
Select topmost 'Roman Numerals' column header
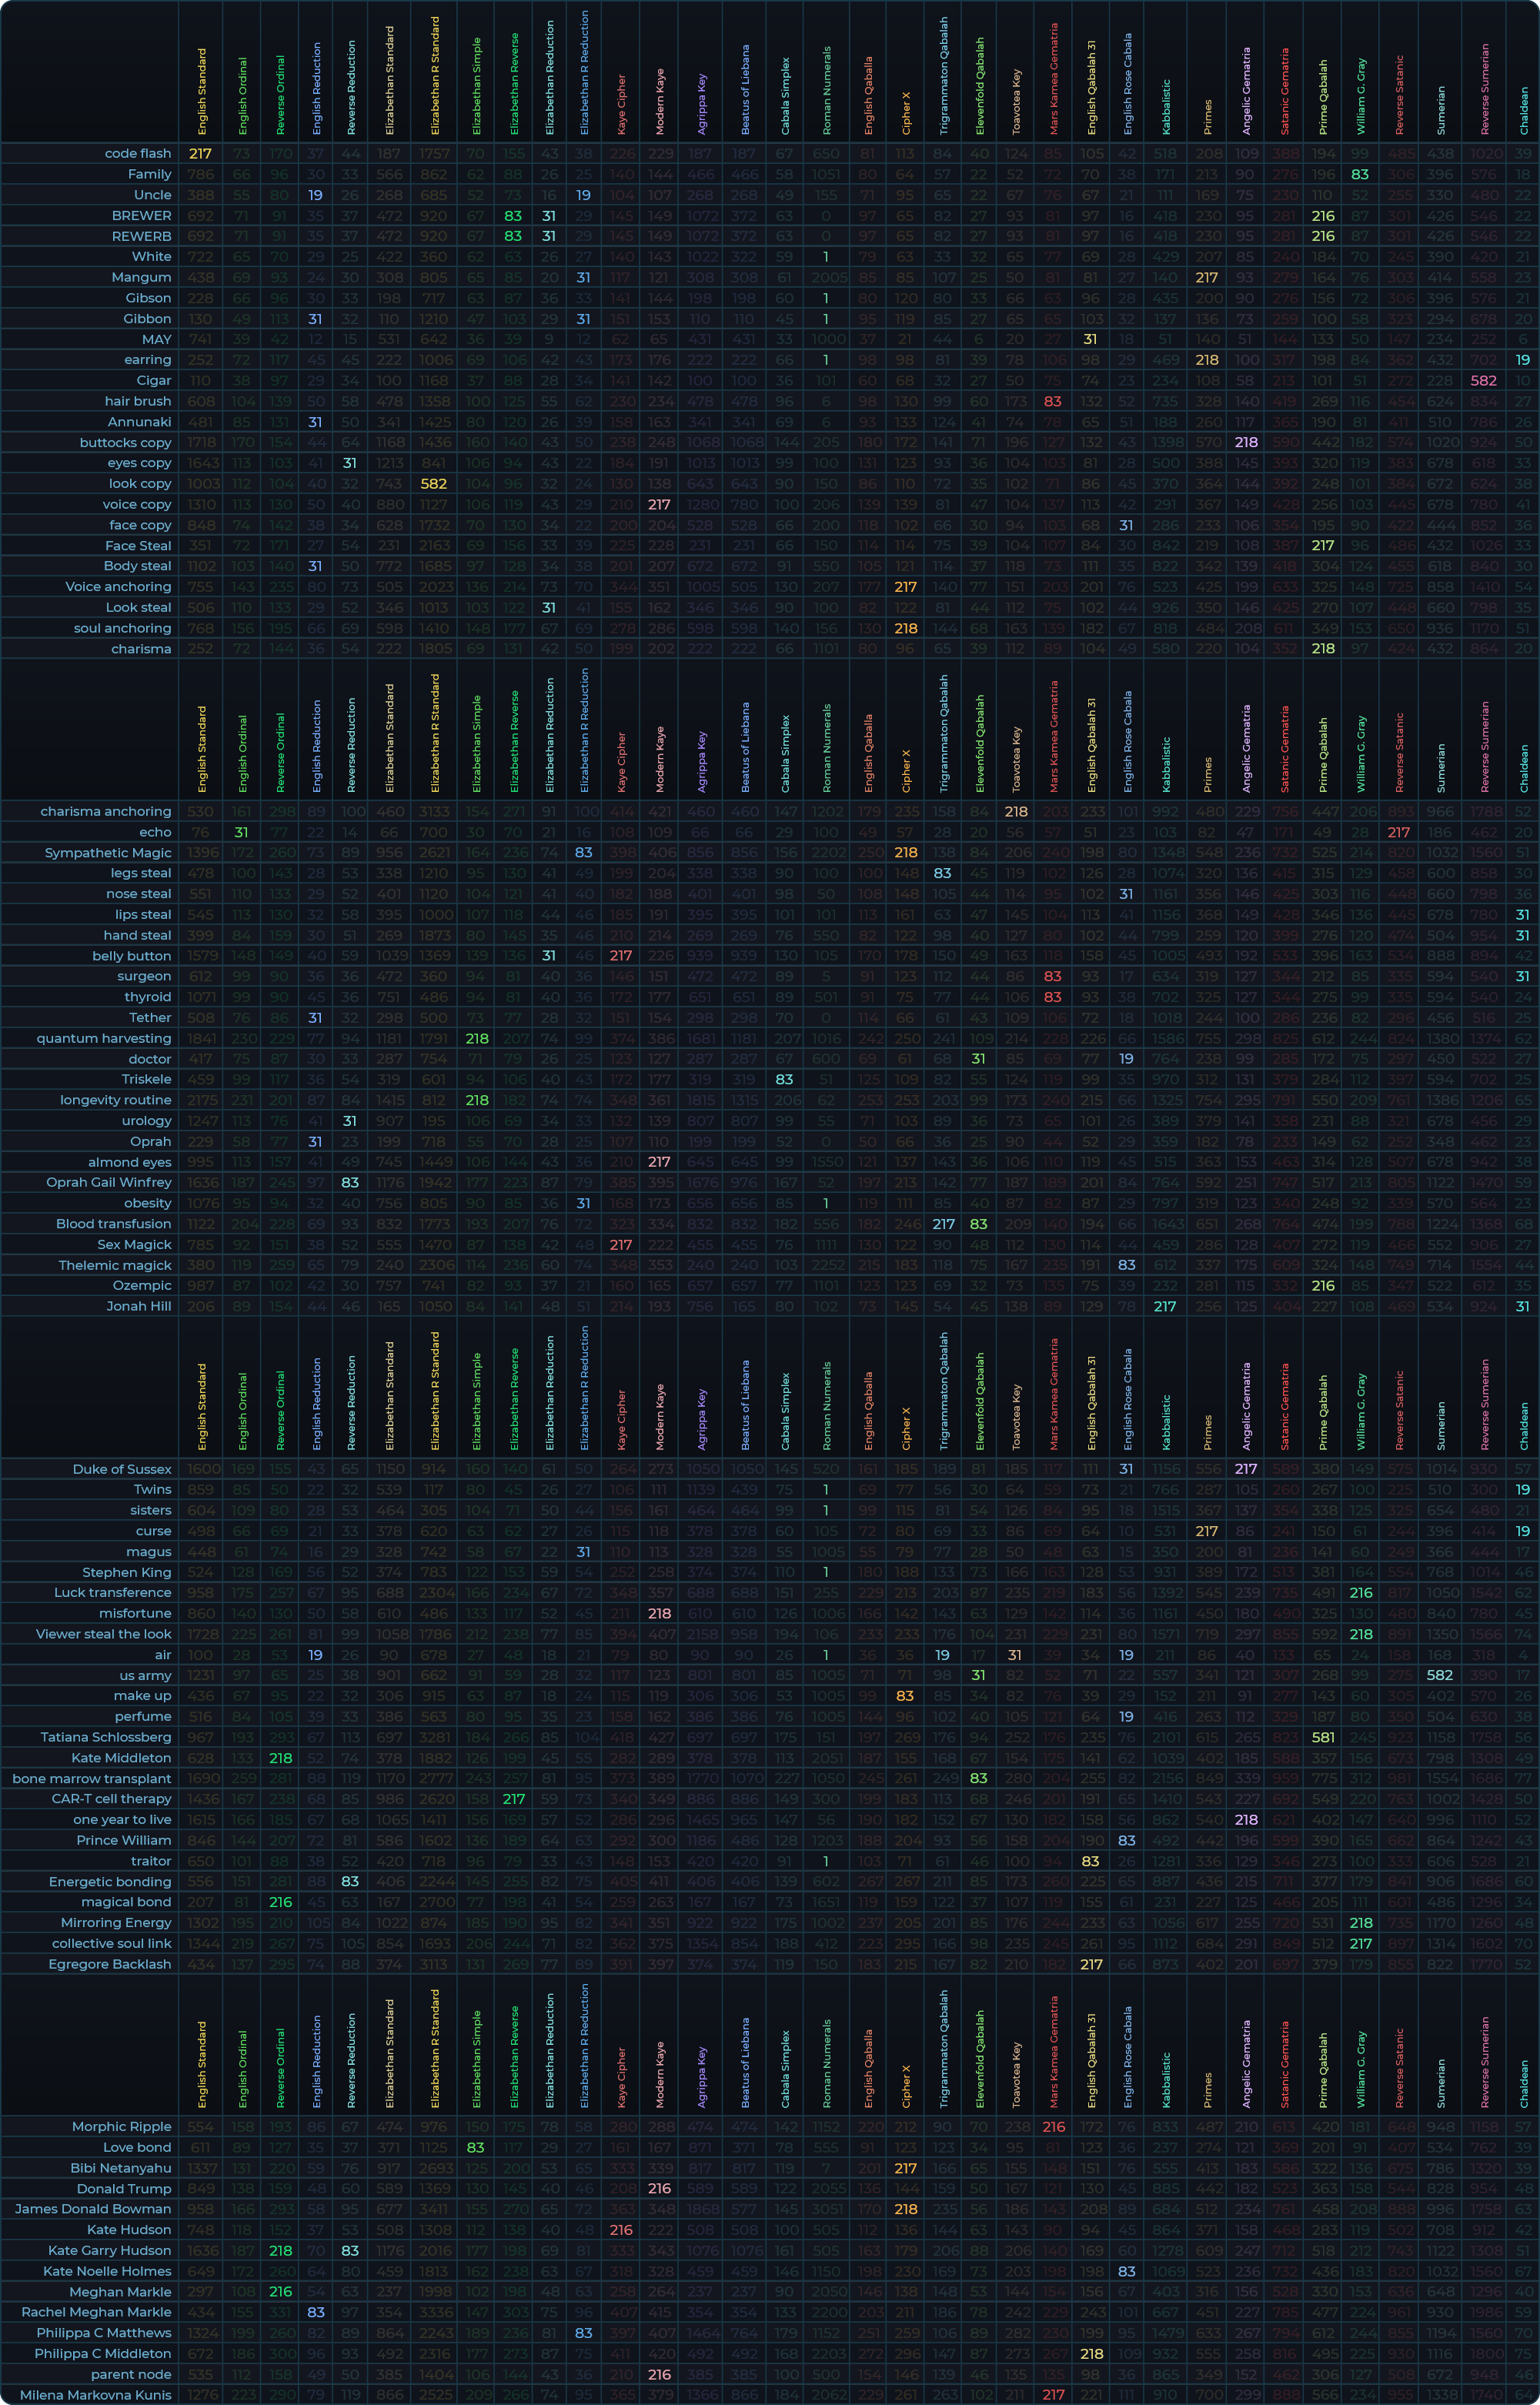pos(826,90)
